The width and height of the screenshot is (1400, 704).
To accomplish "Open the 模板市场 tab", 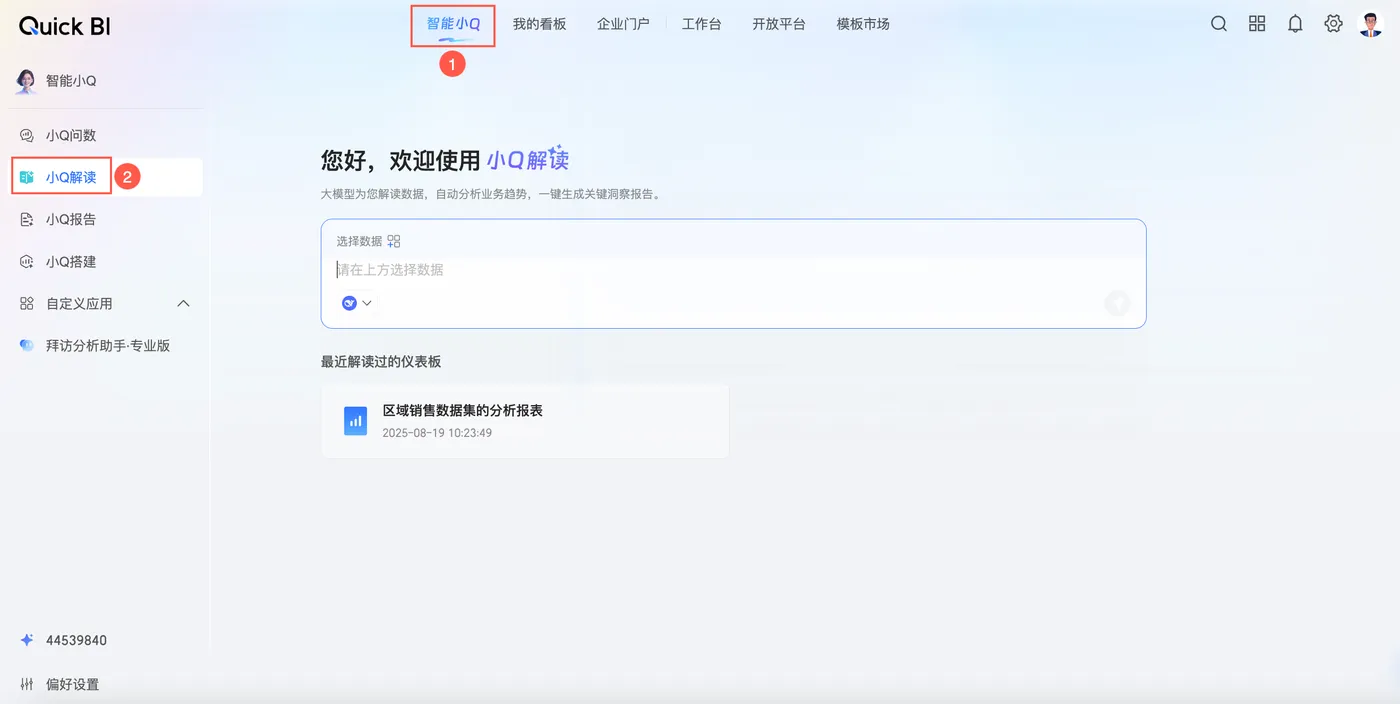I will [863, 24].
